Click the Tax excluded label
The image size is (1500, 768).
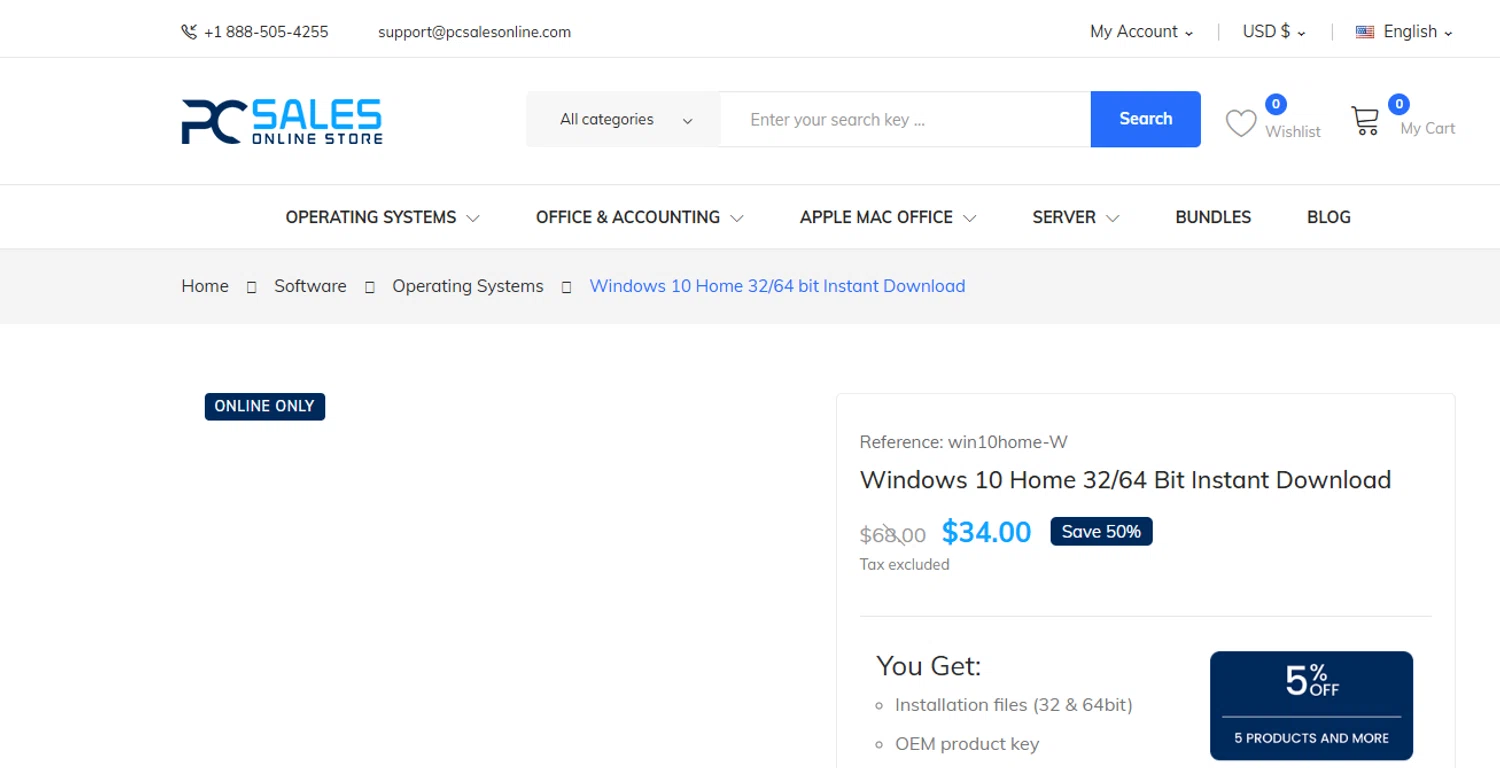pos(904,565)
